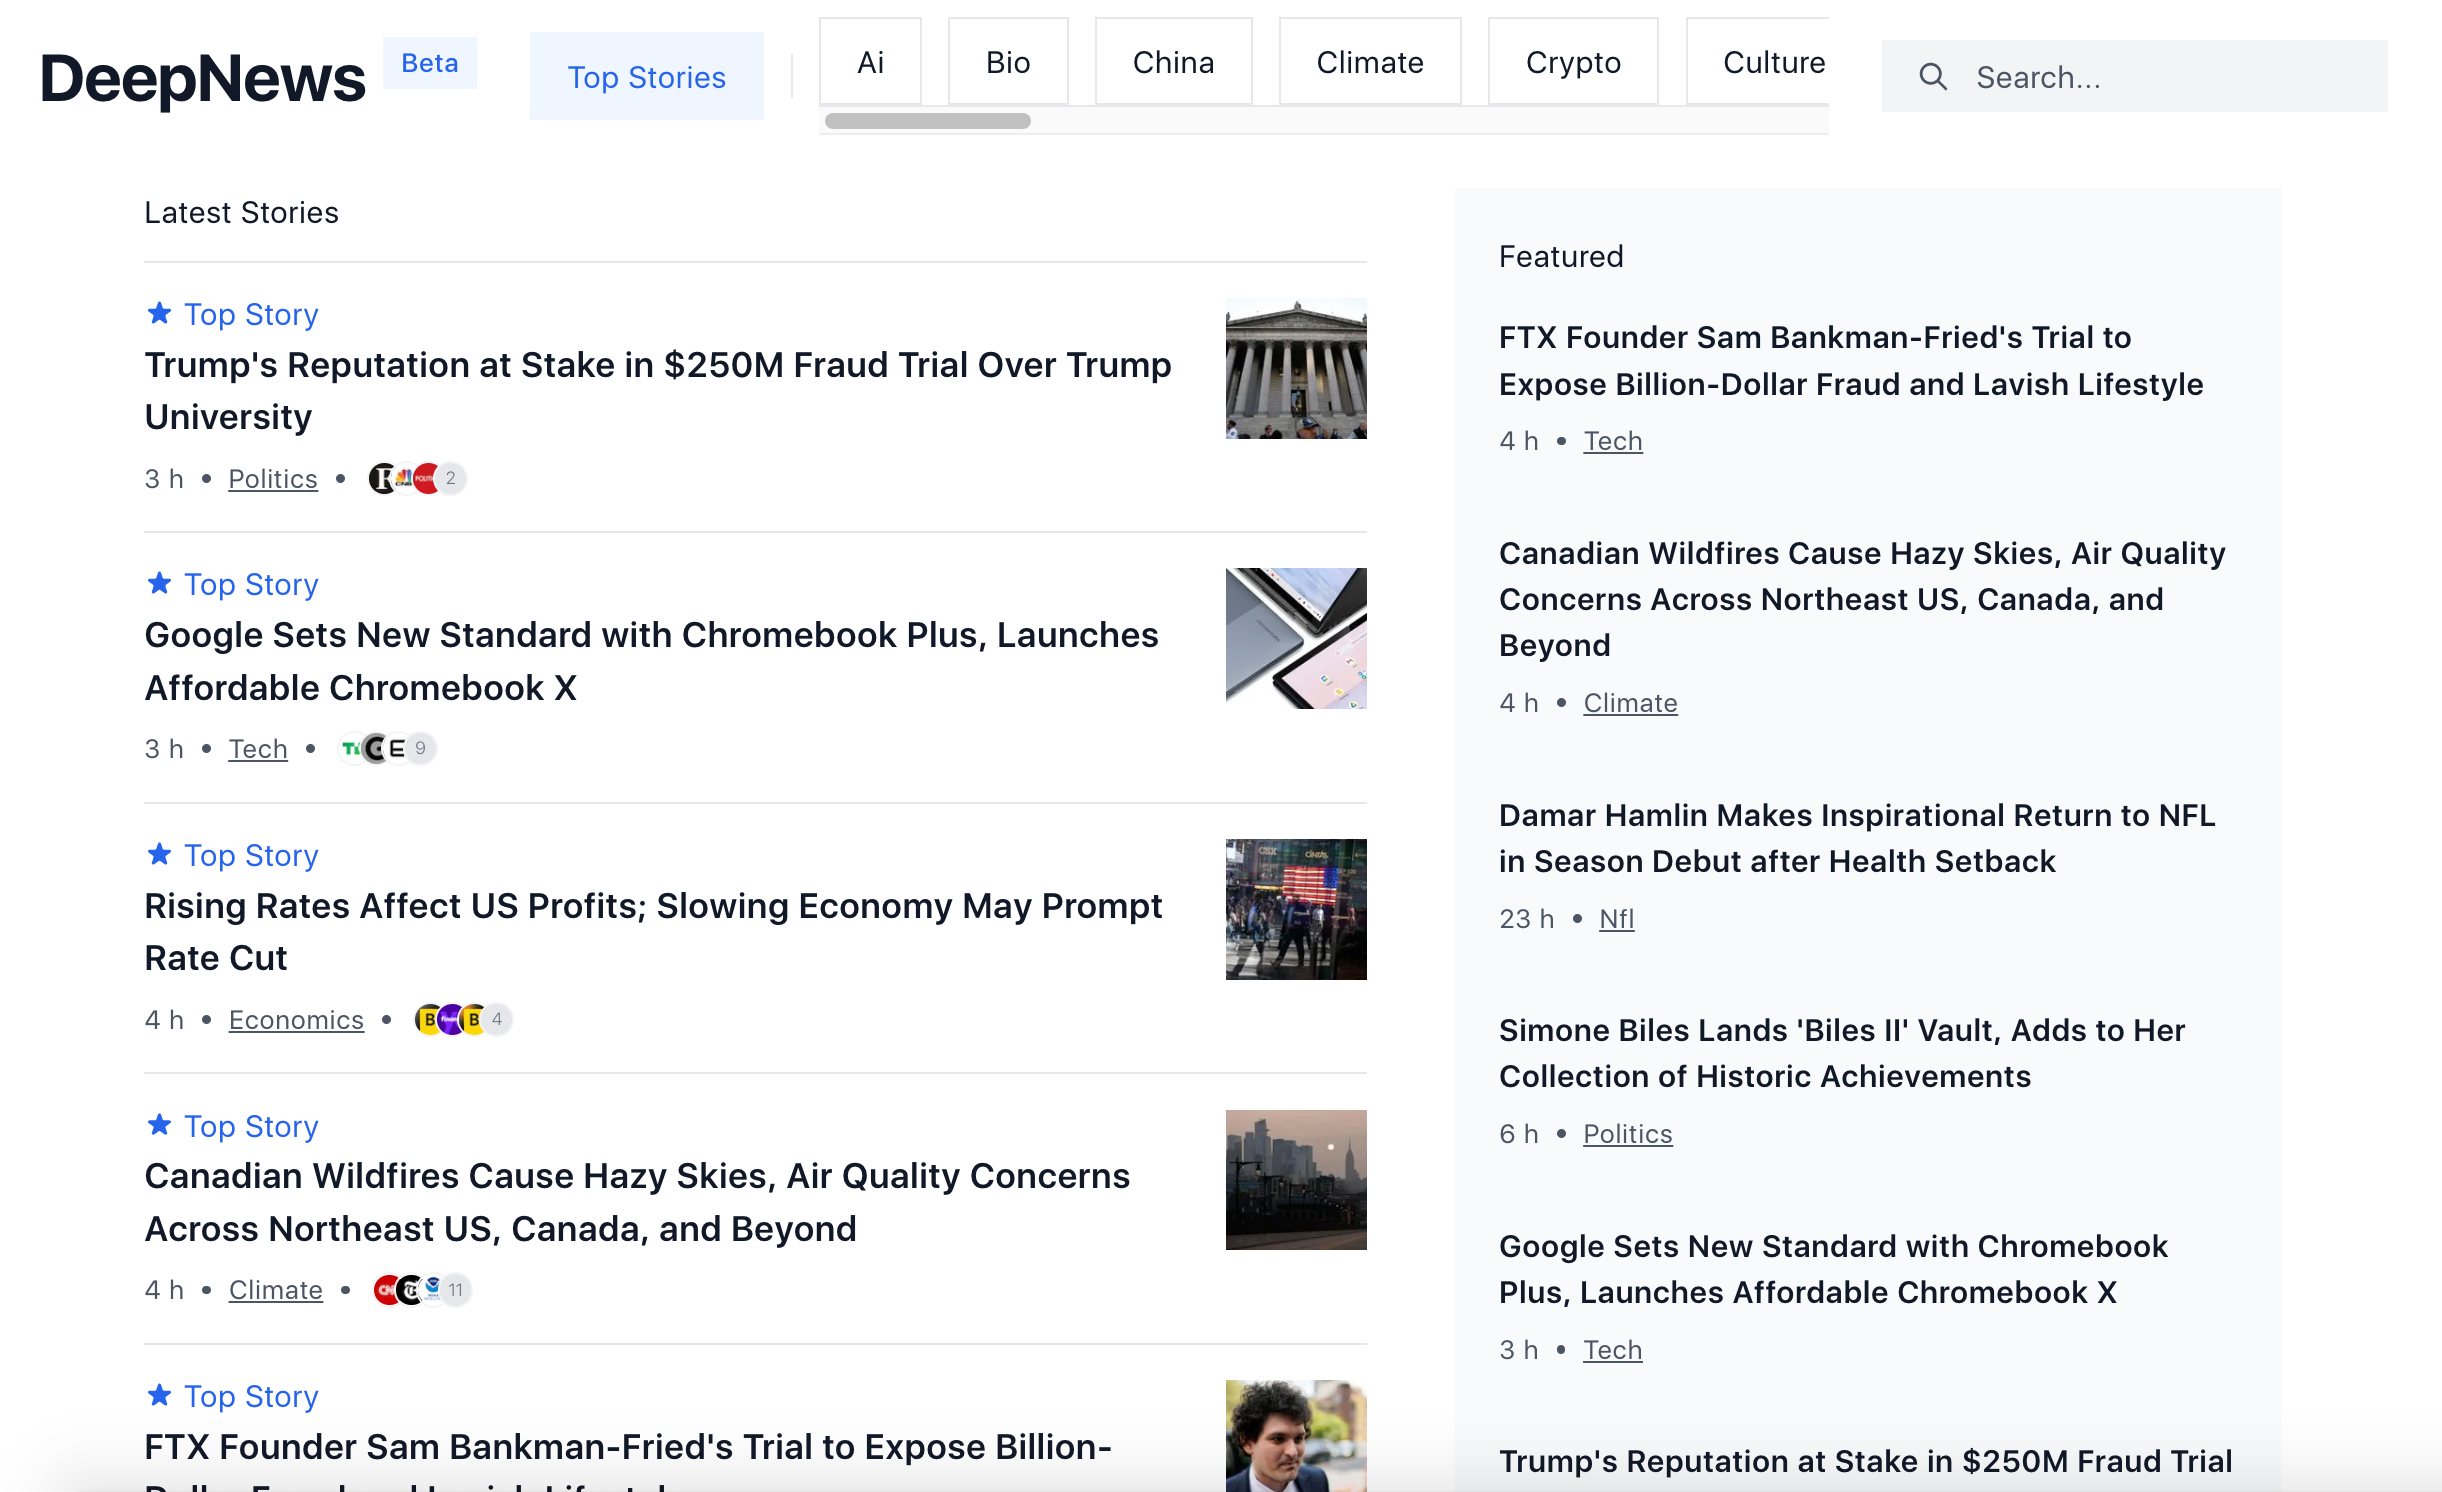Click the Top Story star on FTX article
This screenshot has width=2442, height=1492.
tap(160, 1396)
